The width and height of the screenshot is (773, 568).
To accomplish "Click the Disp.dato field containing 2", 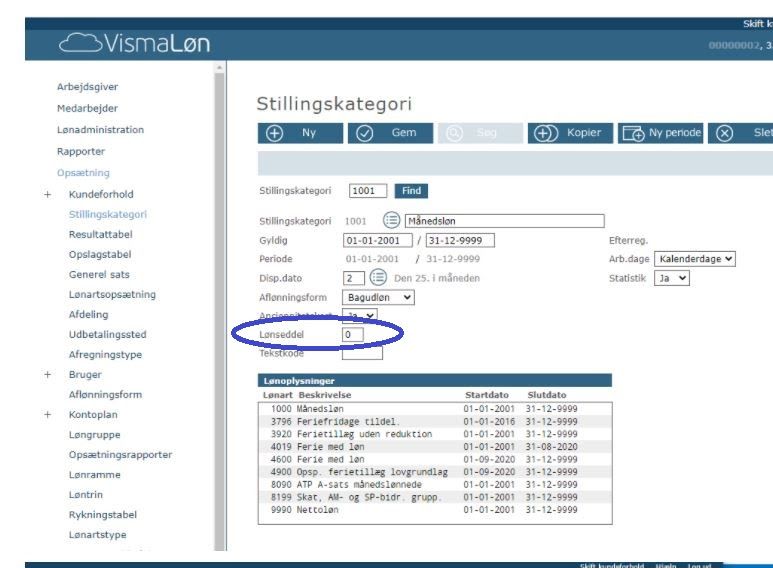I will point(353,278).
